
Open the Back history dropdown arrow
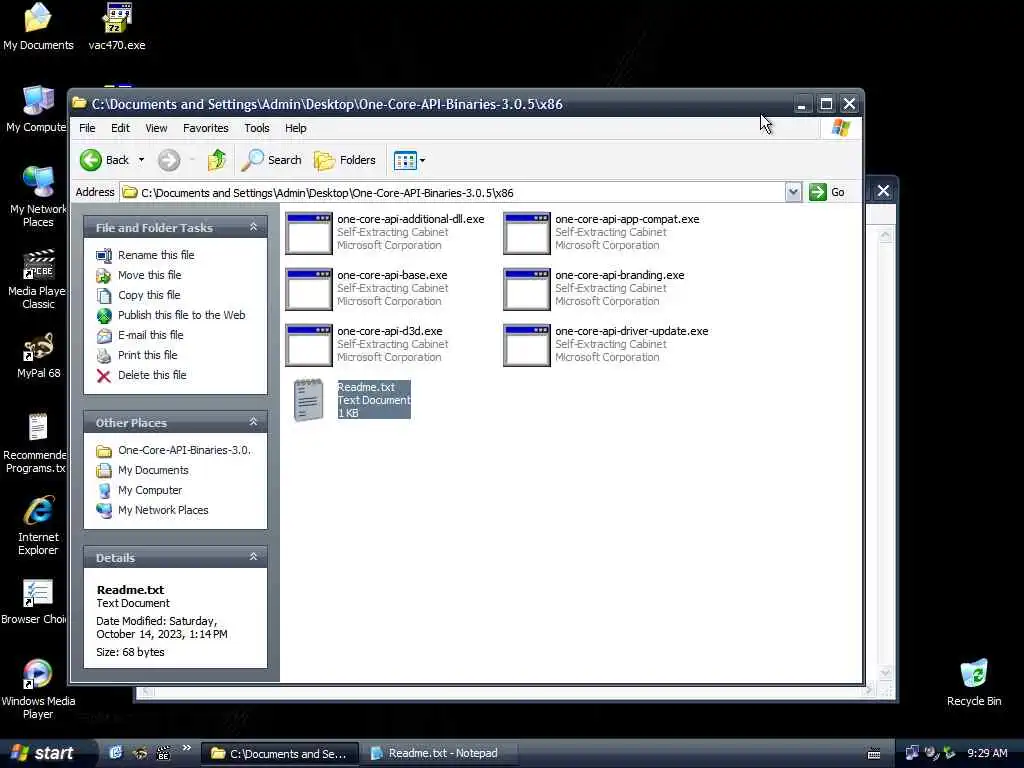(x=141, y=160)
